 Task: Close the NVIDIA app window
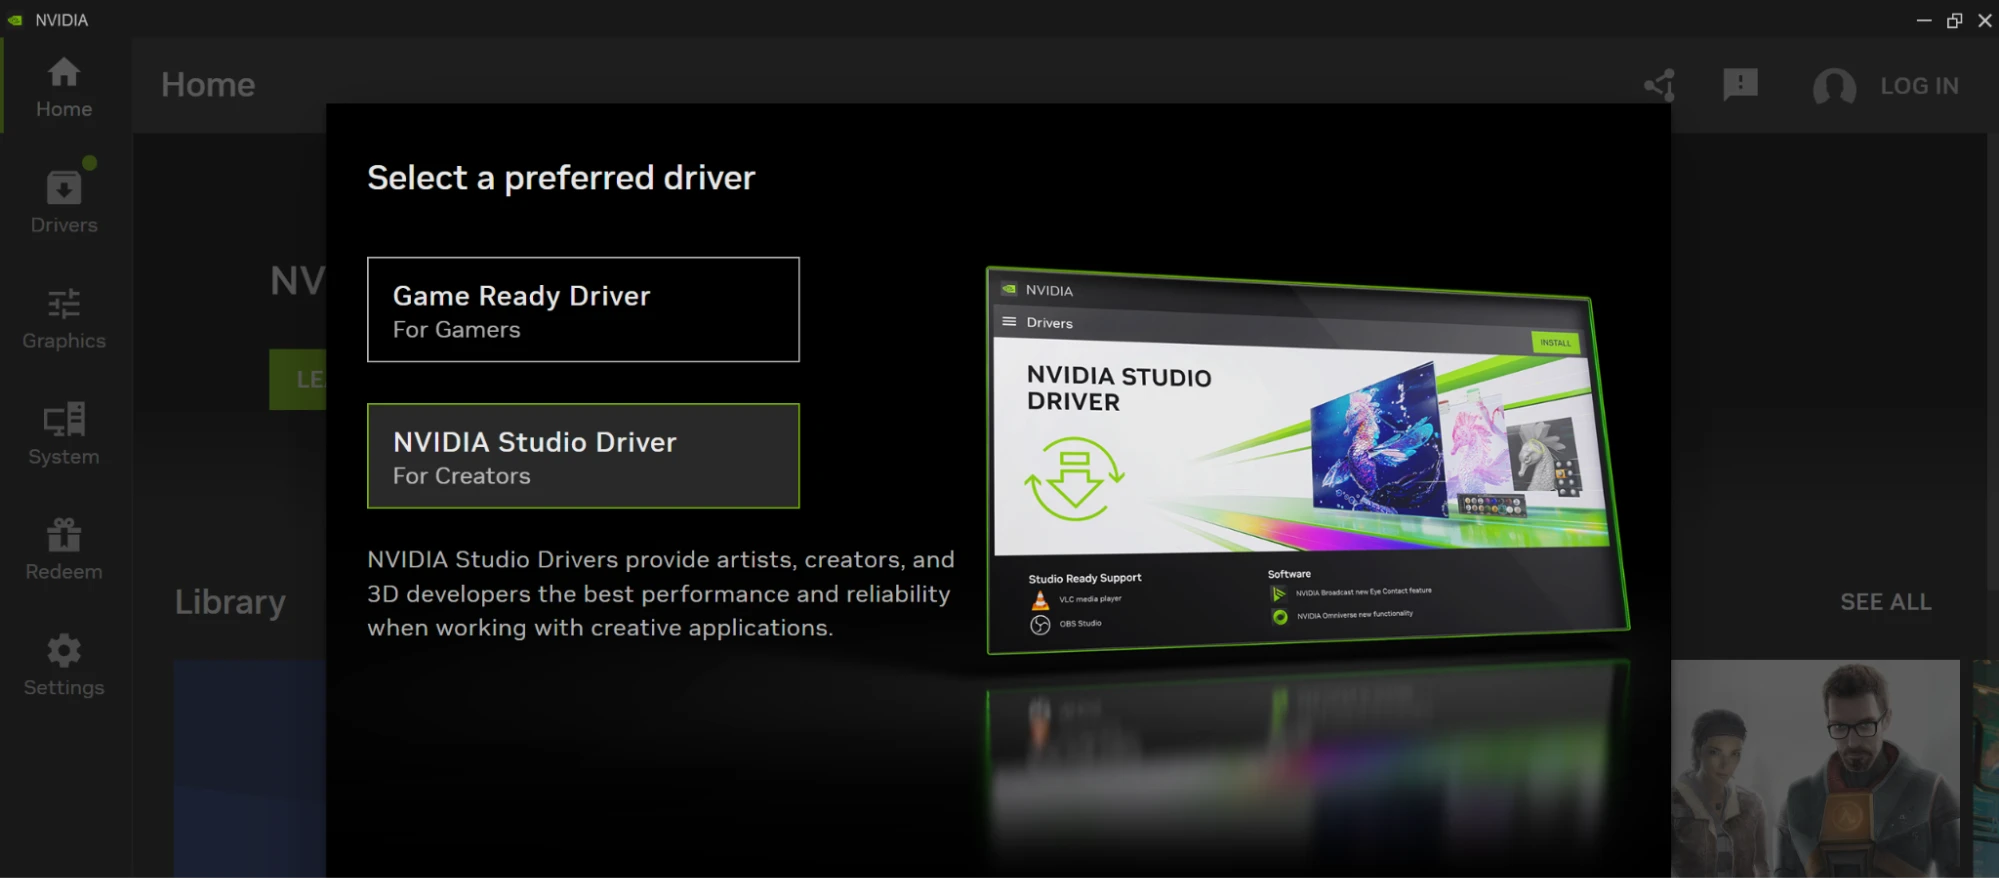tap(1985, 20)
